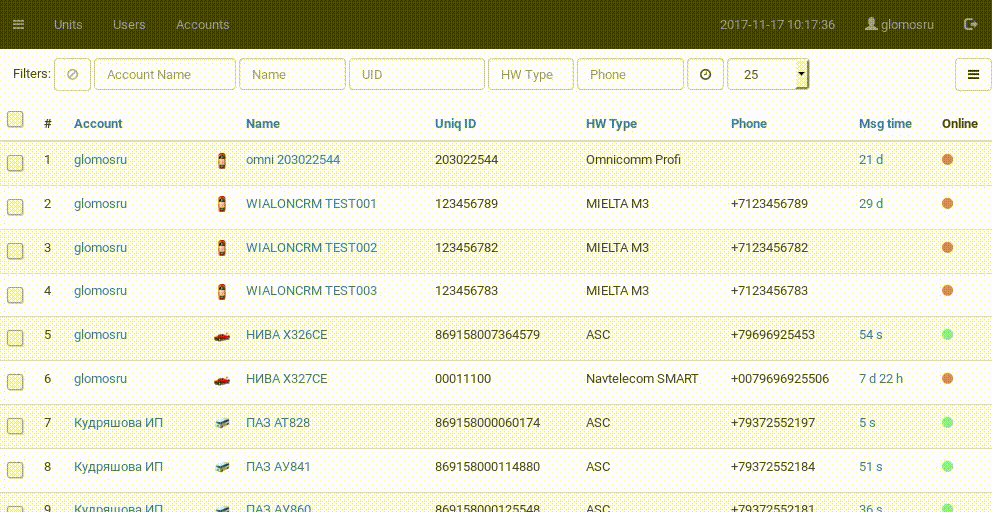Open the rows-per-page dropdown showing 25
Viewport: 992px width, 512px height.
768,75
